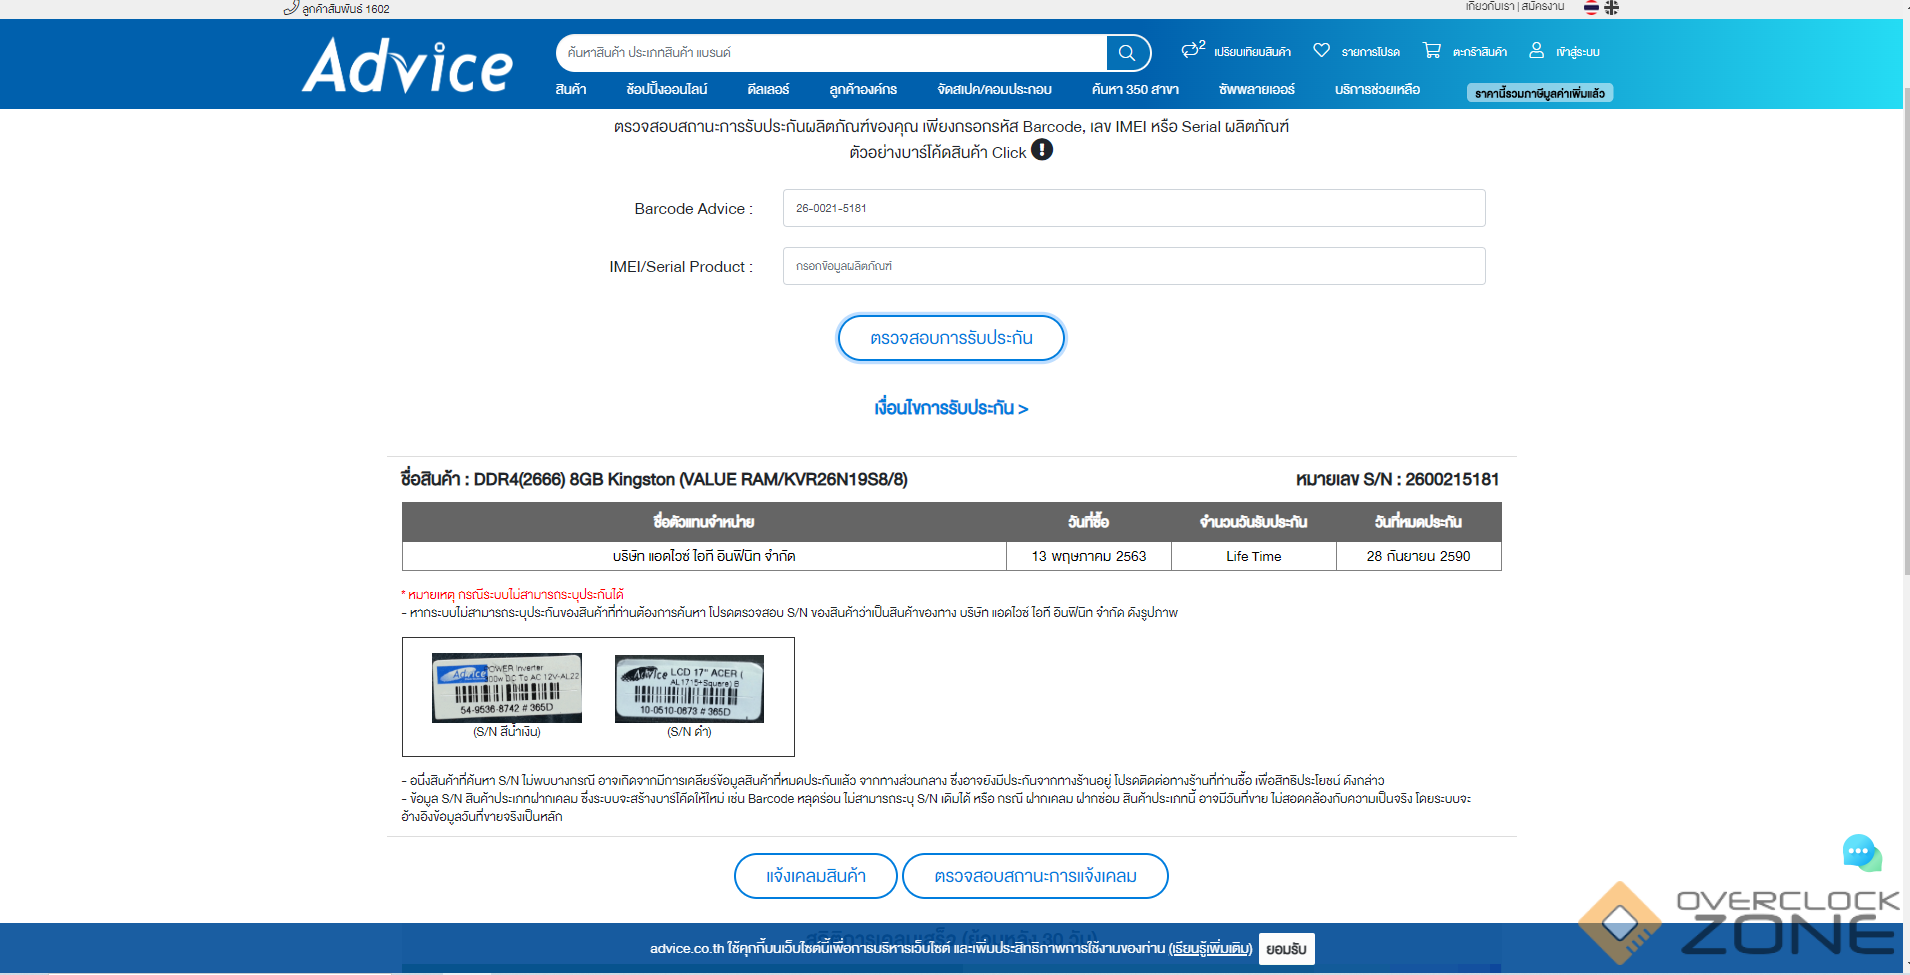Open the เรียนรู้เพิ่มเติม cookie link

(1210, 949)
